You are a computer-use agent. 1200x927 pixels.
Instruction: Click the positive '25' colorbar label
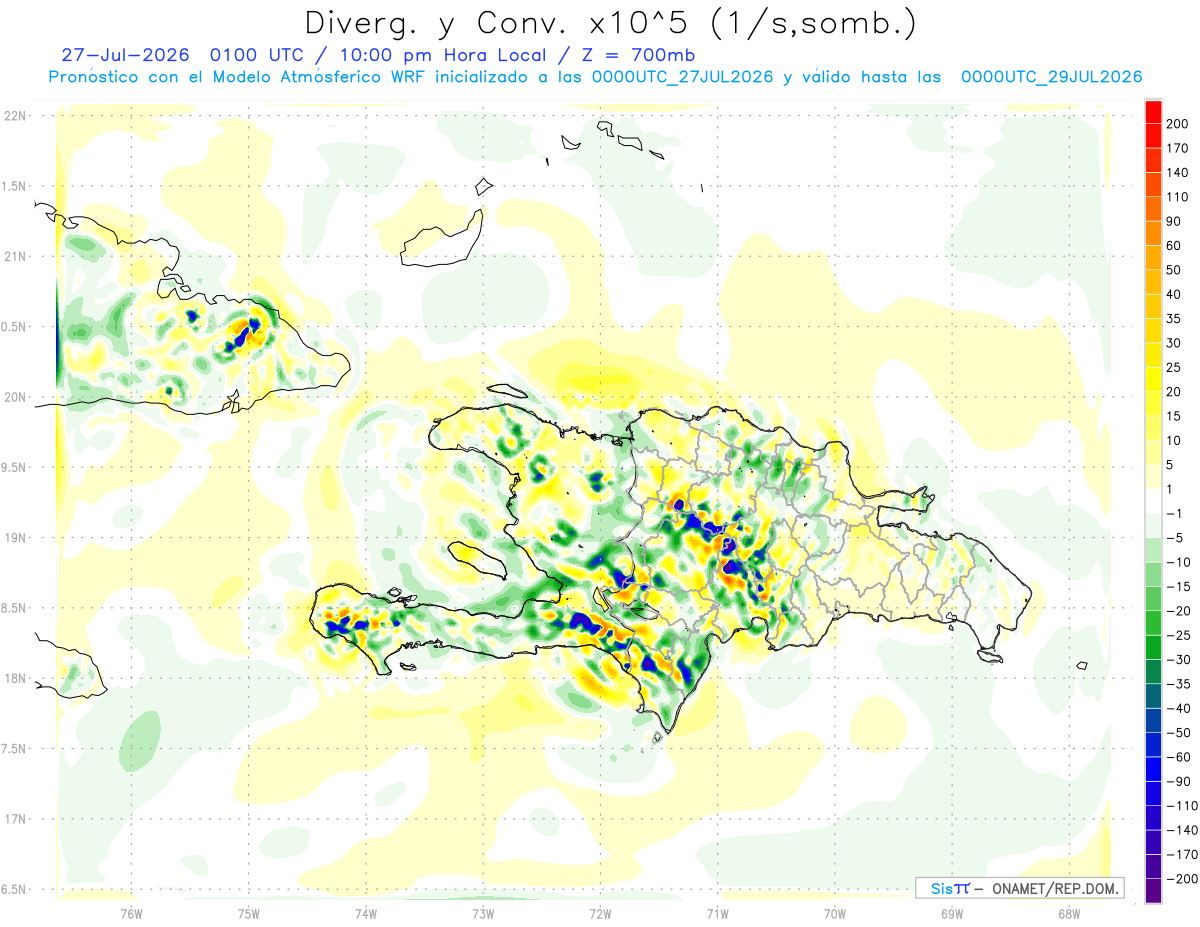point(1174,367)
